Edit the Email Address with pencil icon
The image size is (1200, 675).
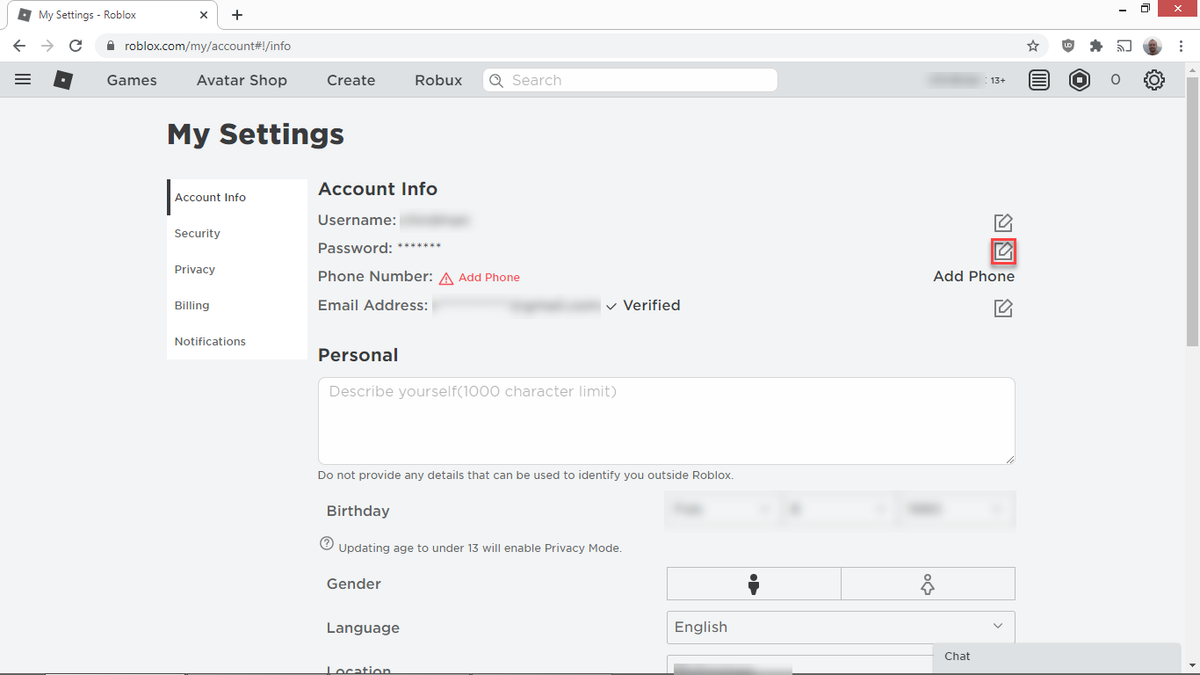coord(1003,308)
